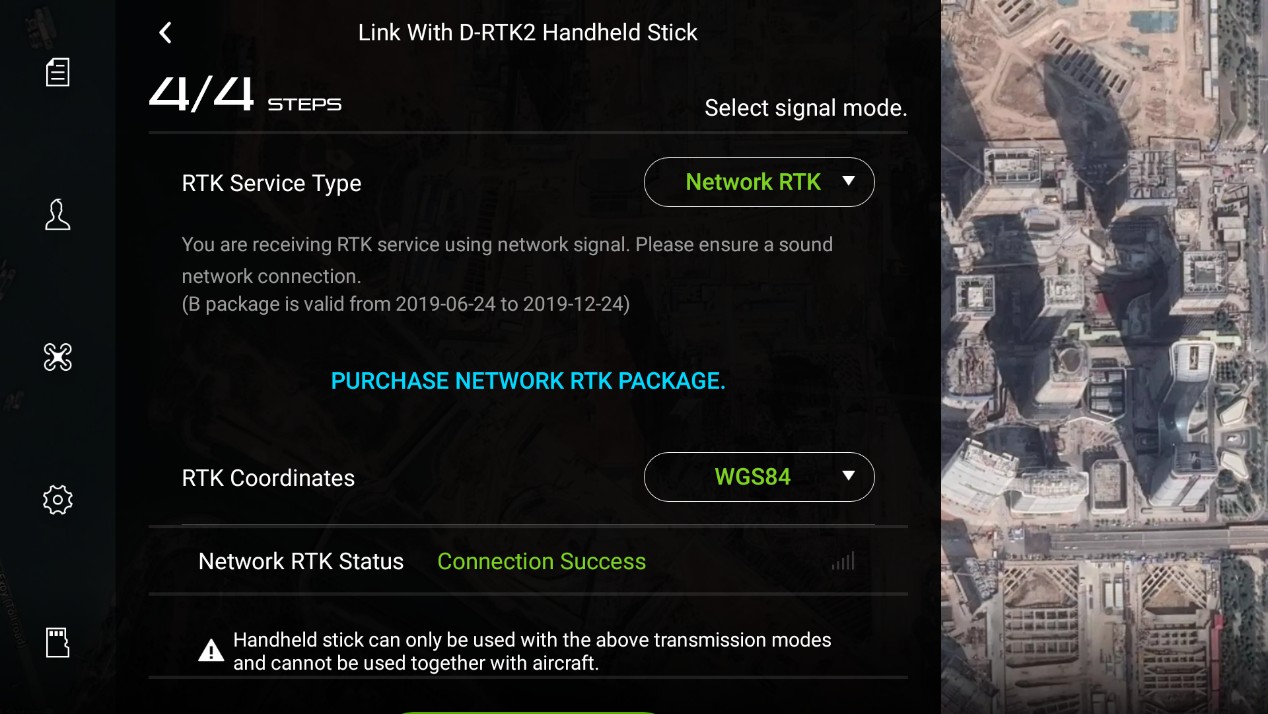Click the arrow beside Network RTK

(848, 181)
